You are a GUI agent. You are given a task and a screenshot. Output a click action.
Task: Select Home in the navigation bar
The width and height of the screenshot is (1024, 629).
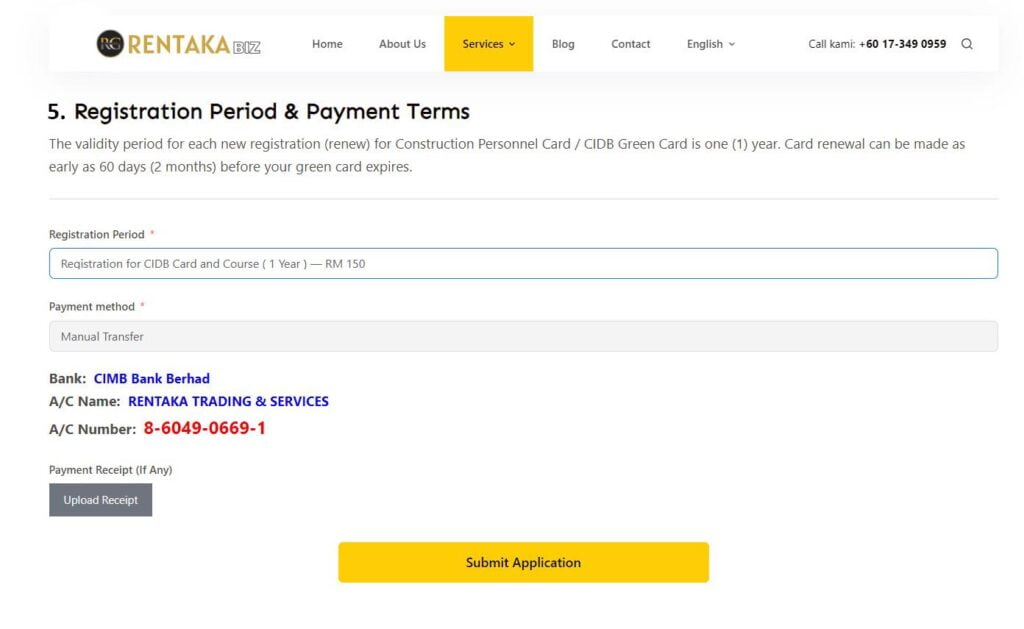(x=327, y=44)
